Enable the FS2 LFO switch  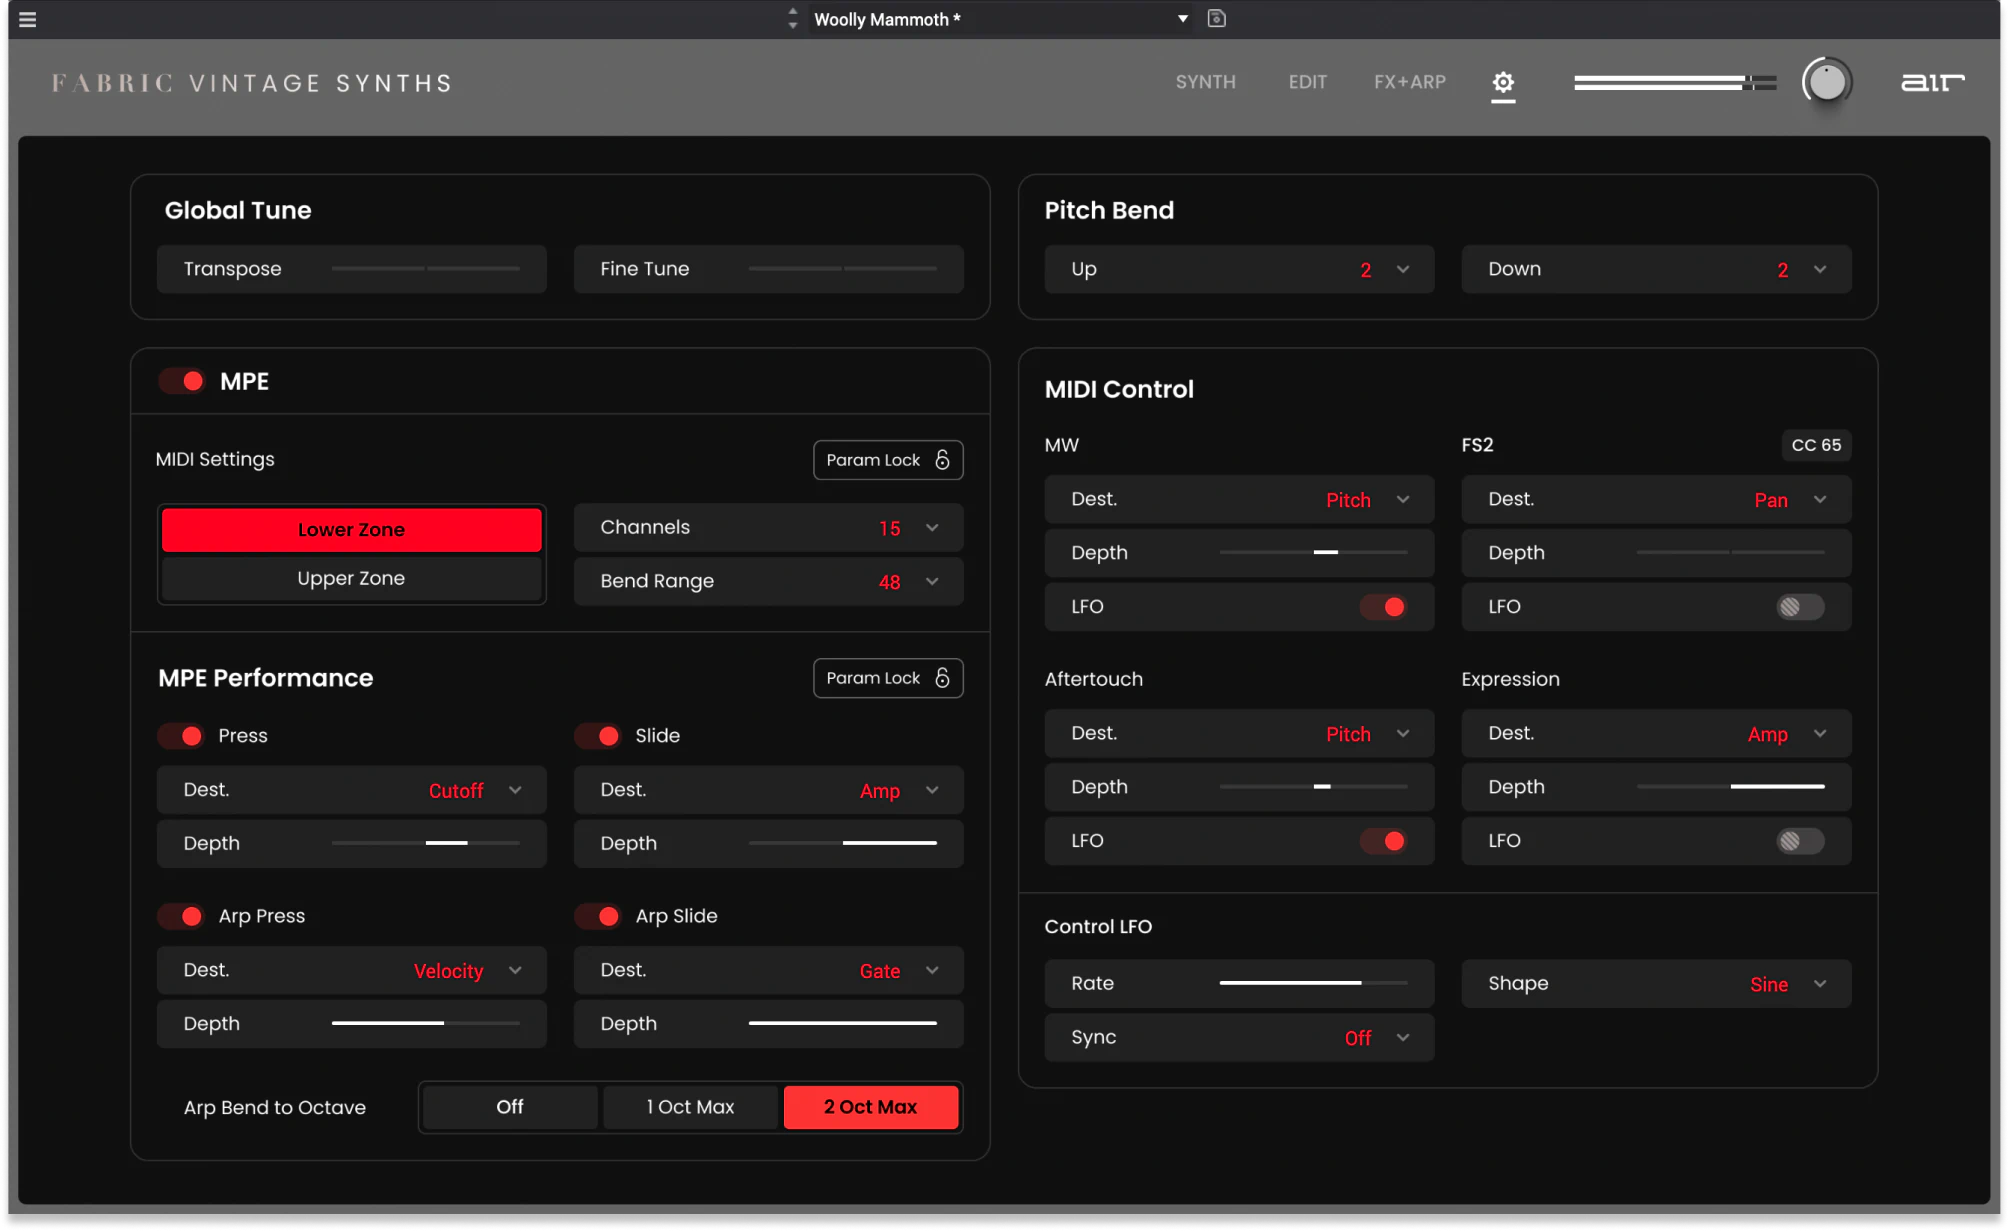(x=1799, y=607)
